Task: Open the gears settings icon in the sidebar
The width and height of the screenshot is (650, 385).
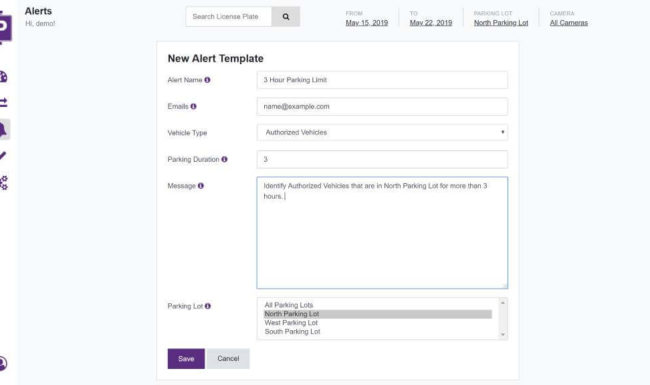Action: click(4, 183)
